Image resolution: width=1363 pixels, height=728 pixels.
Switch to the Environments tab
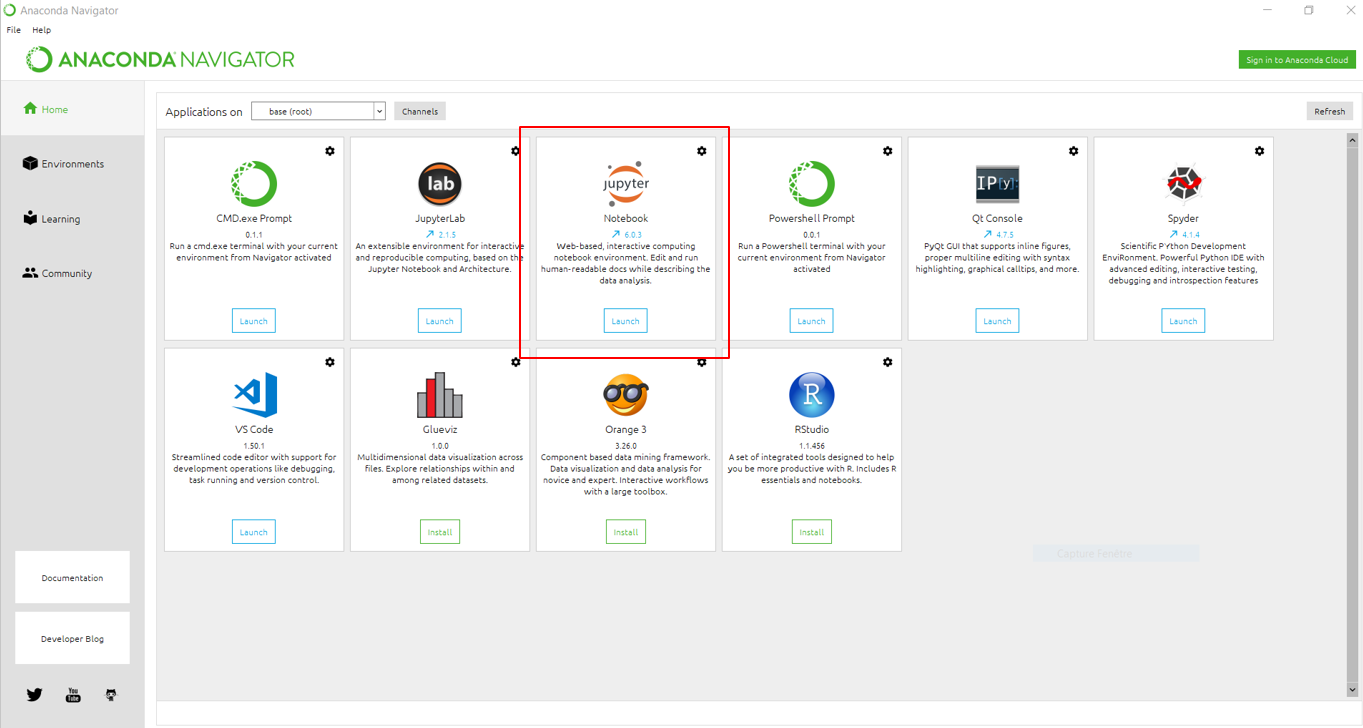click(x=72, y=164)
